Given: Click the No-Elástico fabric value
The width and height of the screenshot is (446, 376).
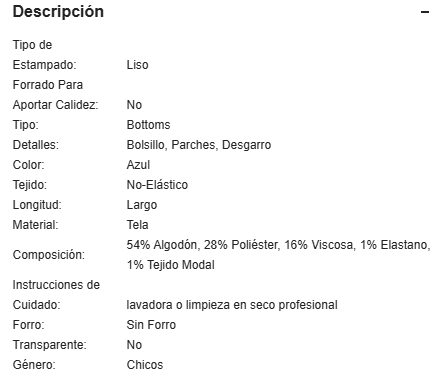Looking at the screenshot, I should [157, 185].
